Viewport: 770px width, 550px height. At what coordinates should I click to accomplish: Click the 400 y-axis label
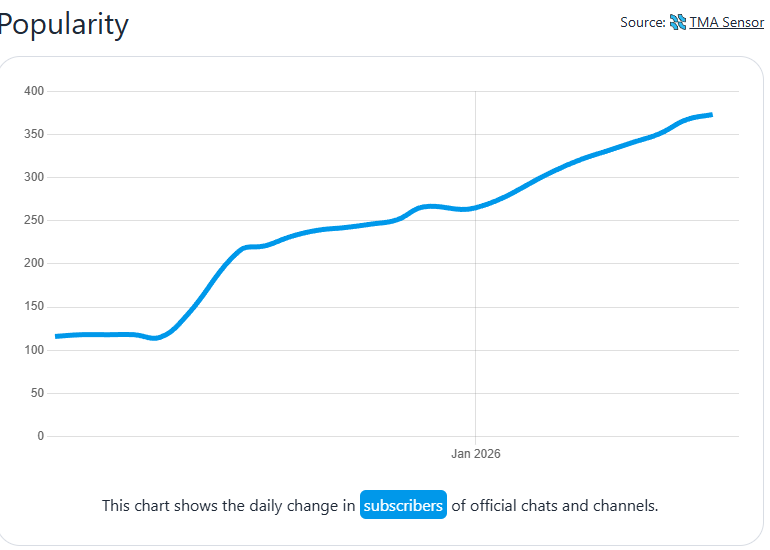click(x=34, y=91)
